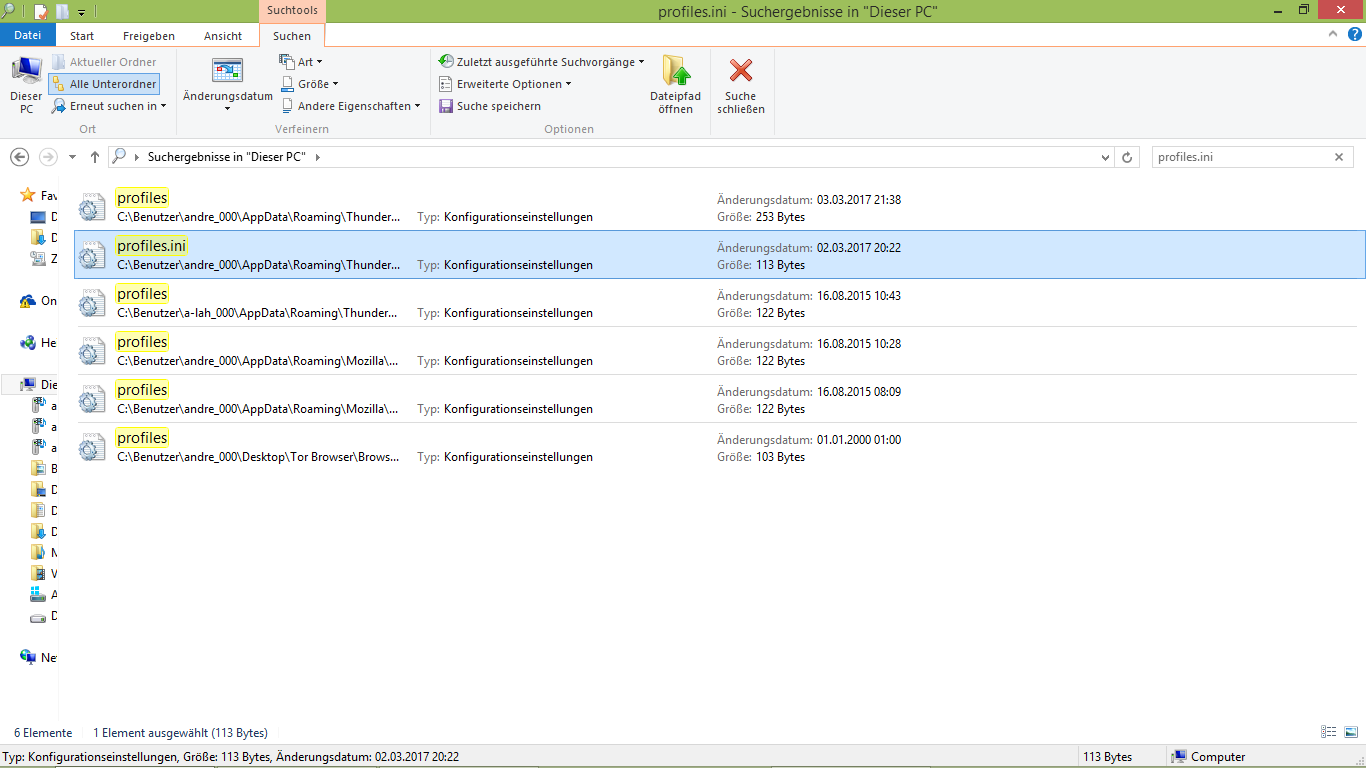Click the Suche speichern icon
Image resolution: width=1366 pixels, height=768 pixels.
click(x=446, y=106)
